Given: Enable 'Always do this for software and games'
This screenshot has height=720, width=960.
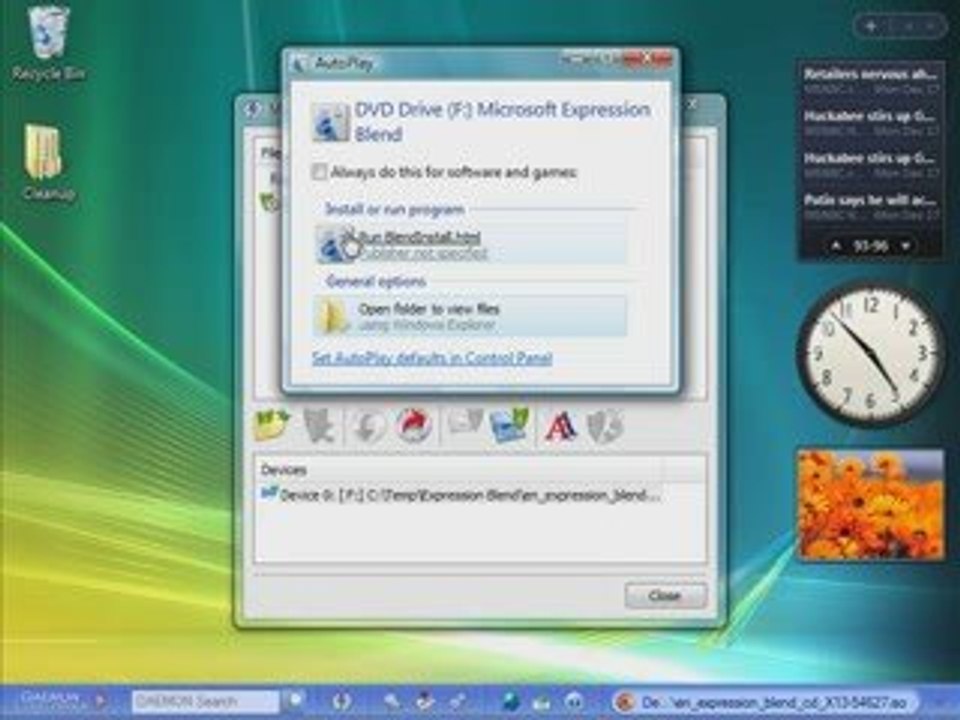Looking at the screenshot, I should 319,172.
